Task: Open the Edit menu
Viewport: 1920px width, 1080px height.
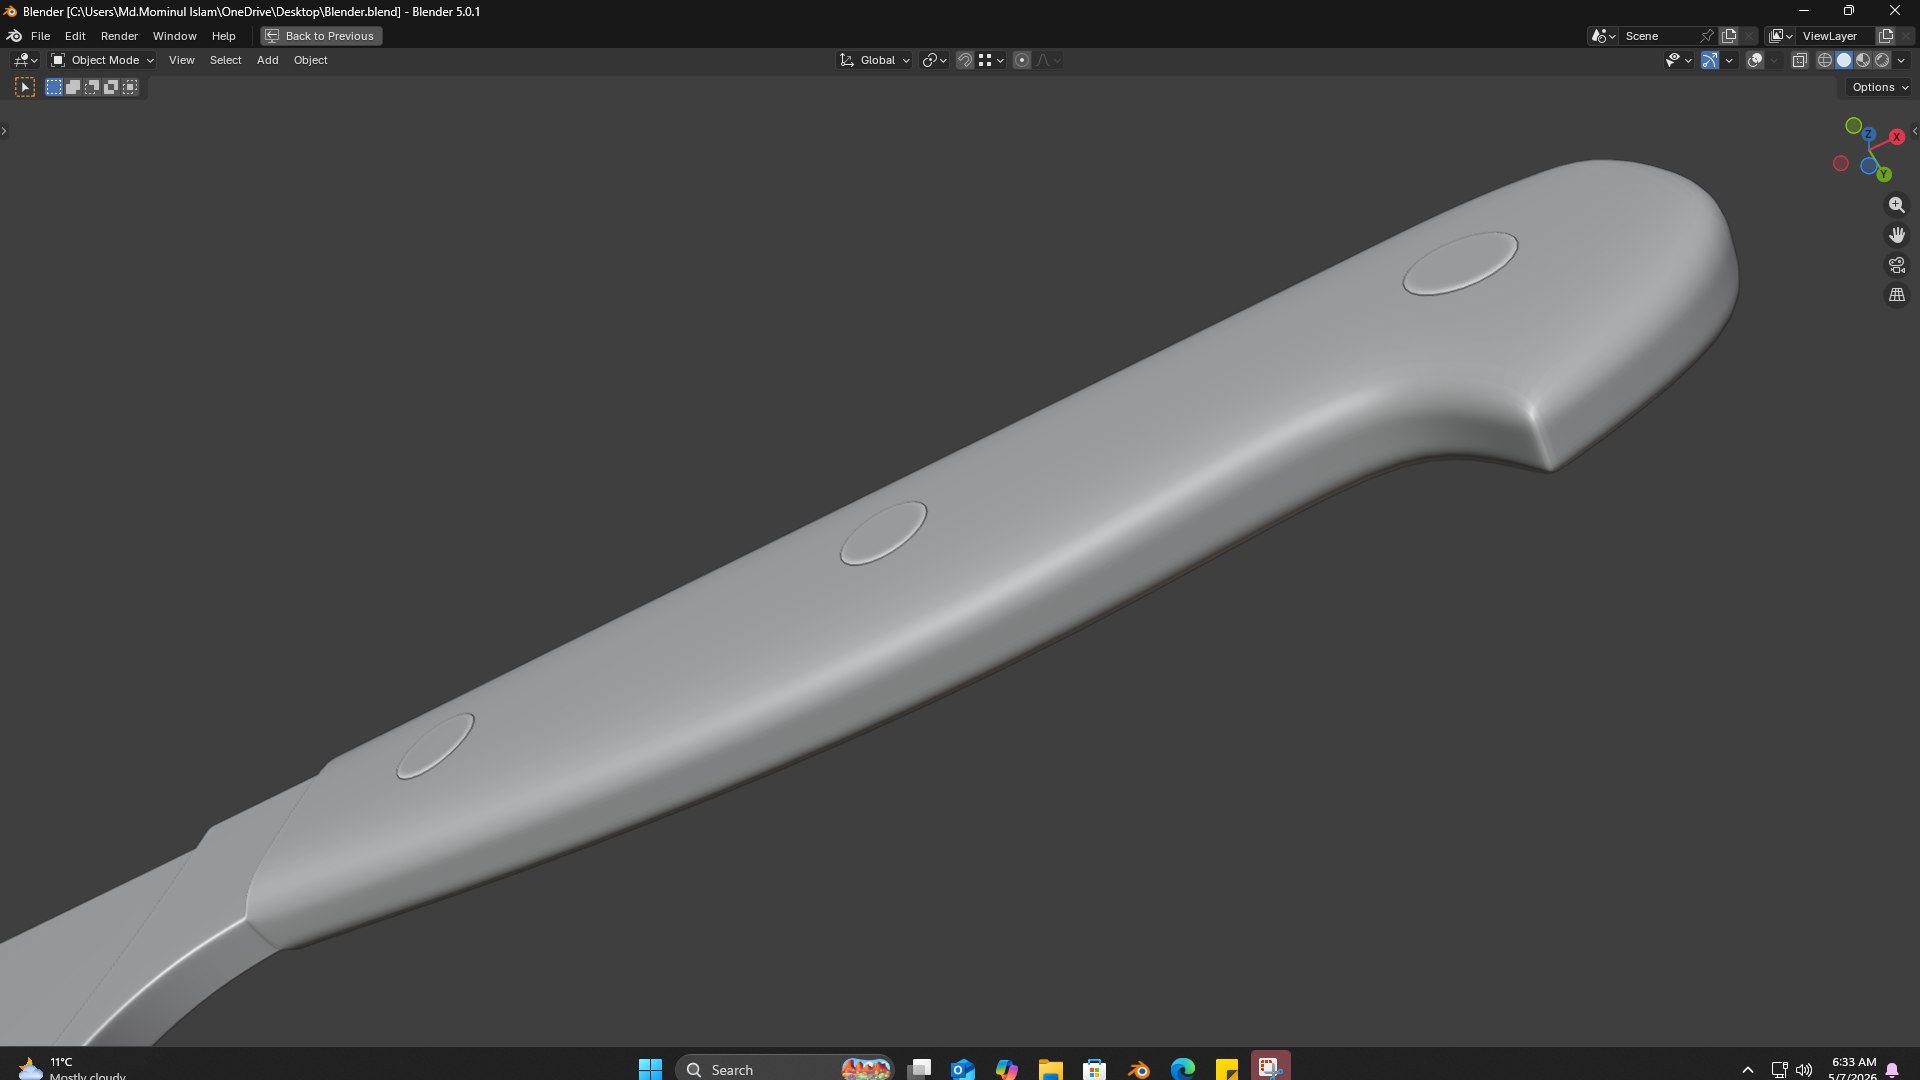Action: pyautogui.click(x=75, y=36)
